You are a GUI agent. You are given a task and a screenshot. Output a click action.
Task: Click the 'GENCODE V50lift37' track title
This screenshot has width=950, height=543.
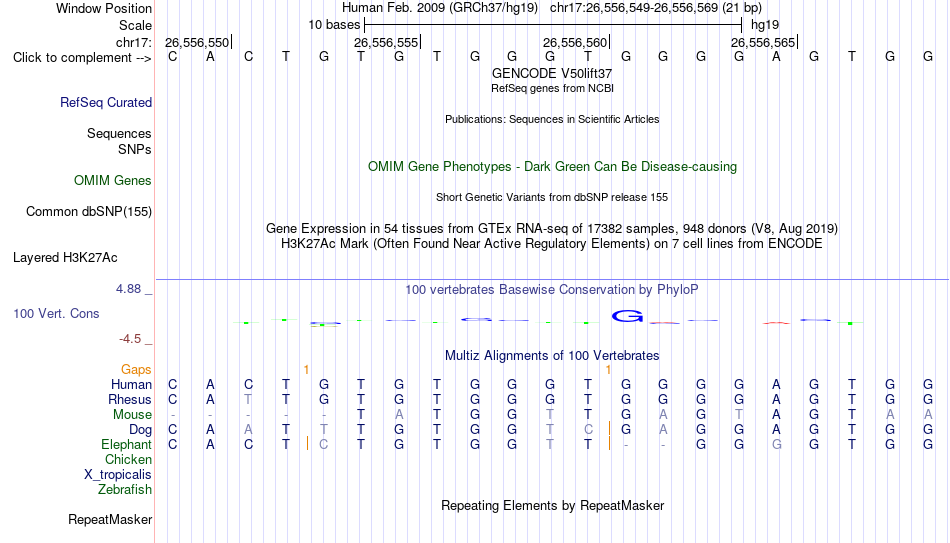[552, 73]
